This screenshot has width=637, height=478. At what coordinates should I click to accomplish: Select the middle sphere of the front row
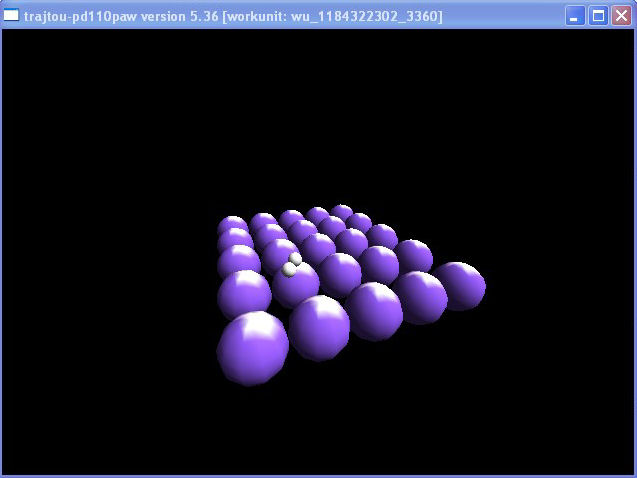pos(373,310)
